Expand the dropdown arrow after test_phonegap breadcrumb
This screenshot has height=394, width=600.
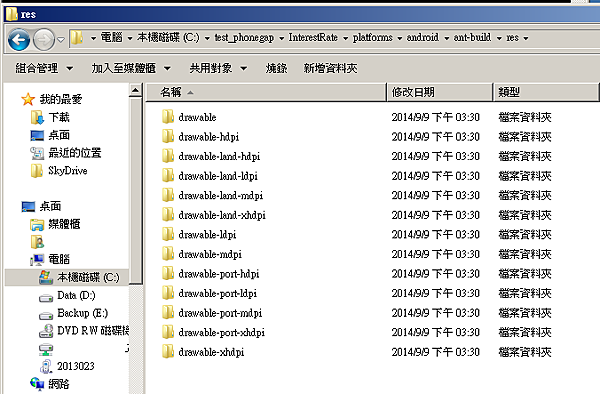click(x=281, y=38)
